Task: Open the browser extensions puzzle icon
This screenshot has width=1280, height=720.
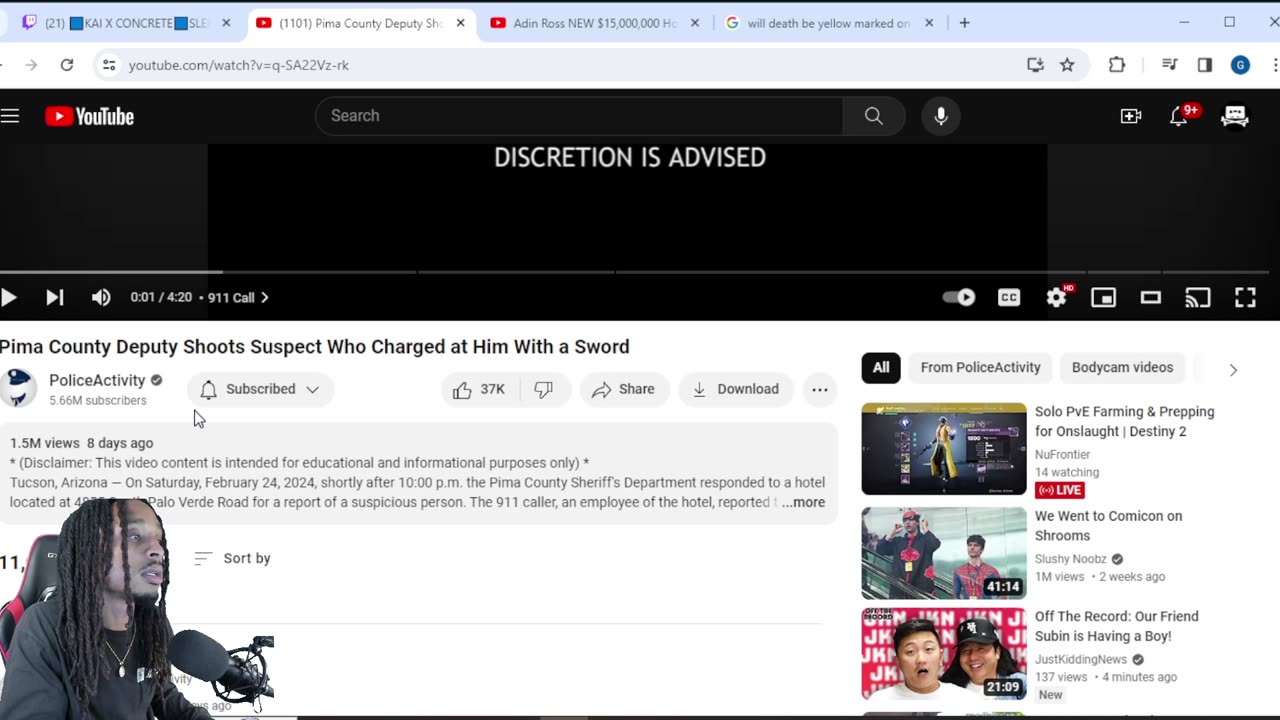Action: [x=1117, y=65]
